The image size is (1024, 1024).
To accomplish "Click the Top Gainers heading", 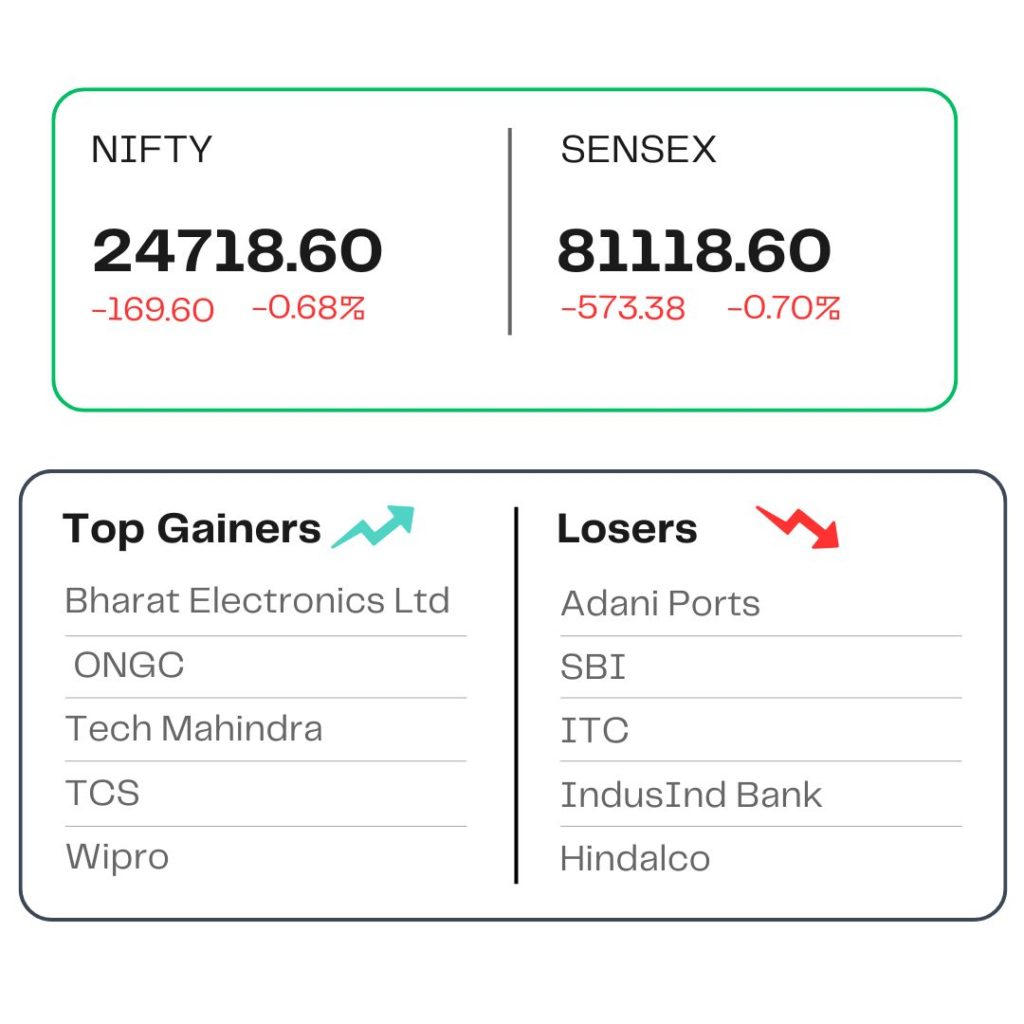I will click(x=191, y=529).
